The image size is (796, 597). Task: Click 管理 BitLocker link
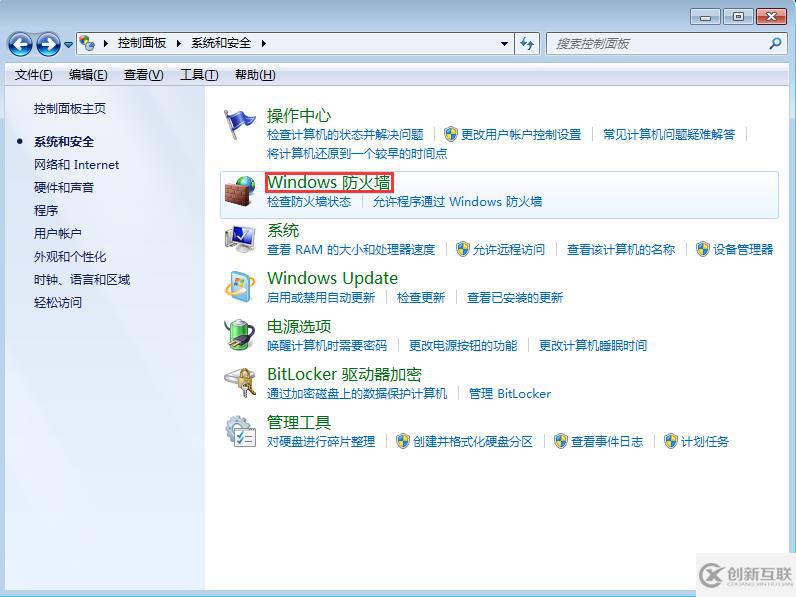point(510,394)
